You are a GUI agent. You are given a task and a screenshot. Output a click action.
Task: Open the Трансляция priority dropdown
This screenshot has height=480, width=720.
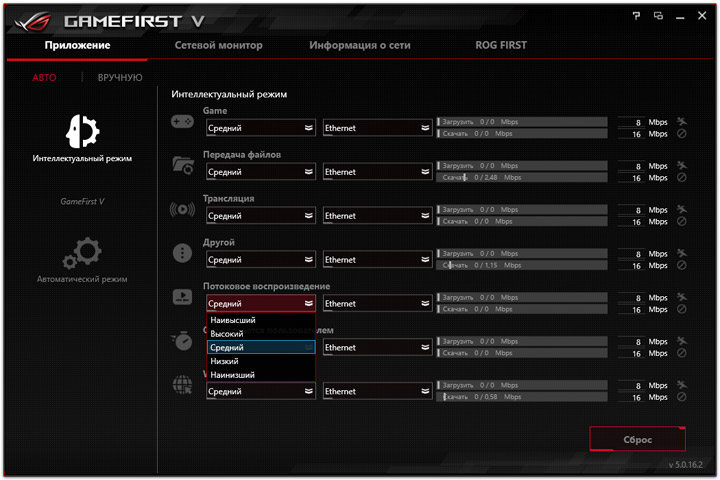pos(260,215)
